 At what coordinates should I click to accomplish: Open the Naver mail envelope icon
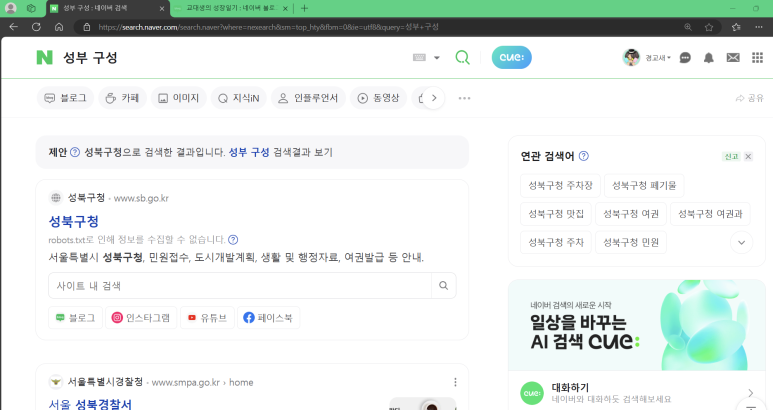point(733,58)
